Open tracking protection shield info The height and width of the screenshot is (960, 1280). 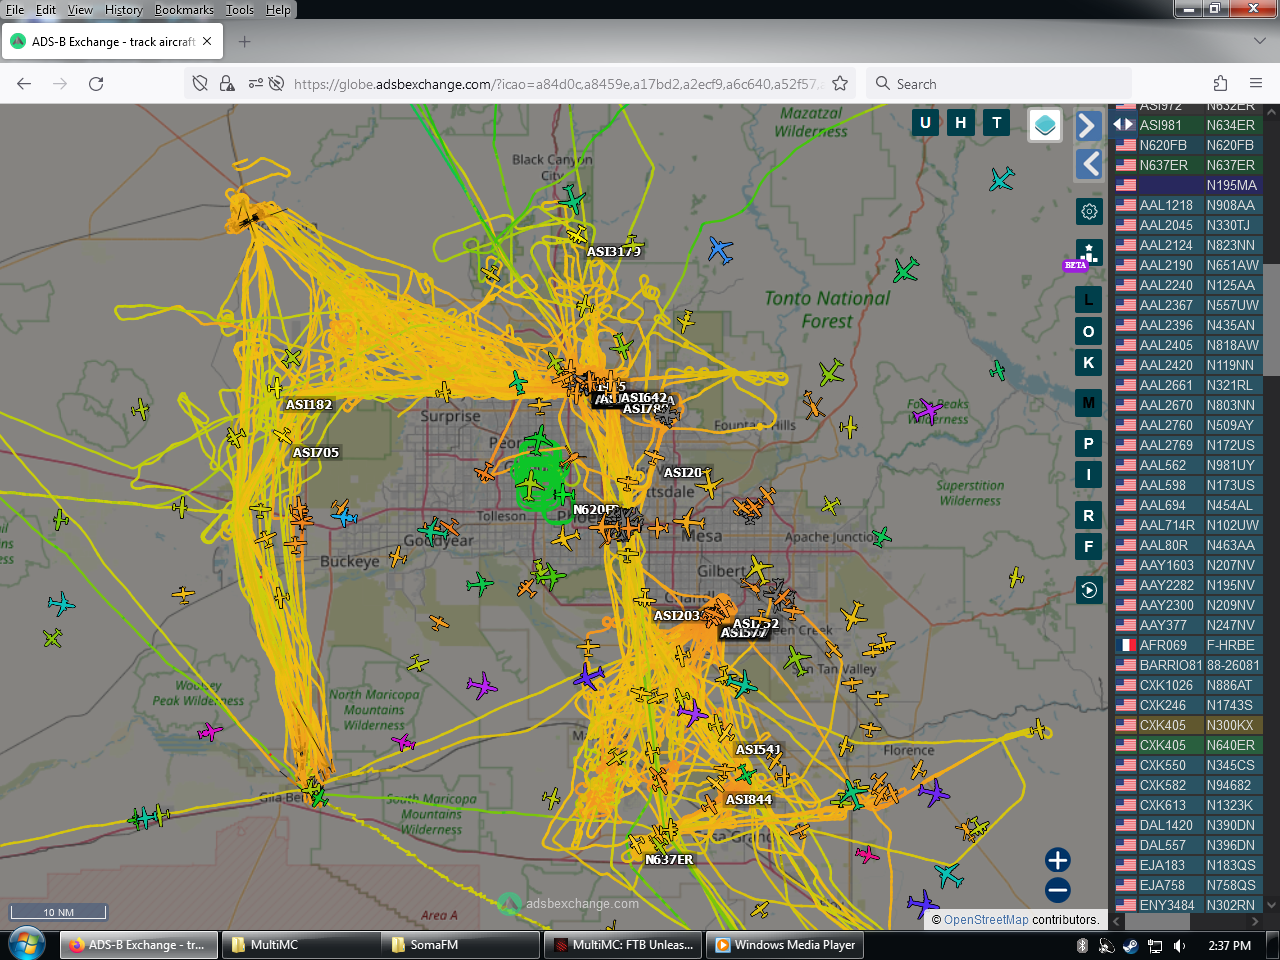point(200,84)
